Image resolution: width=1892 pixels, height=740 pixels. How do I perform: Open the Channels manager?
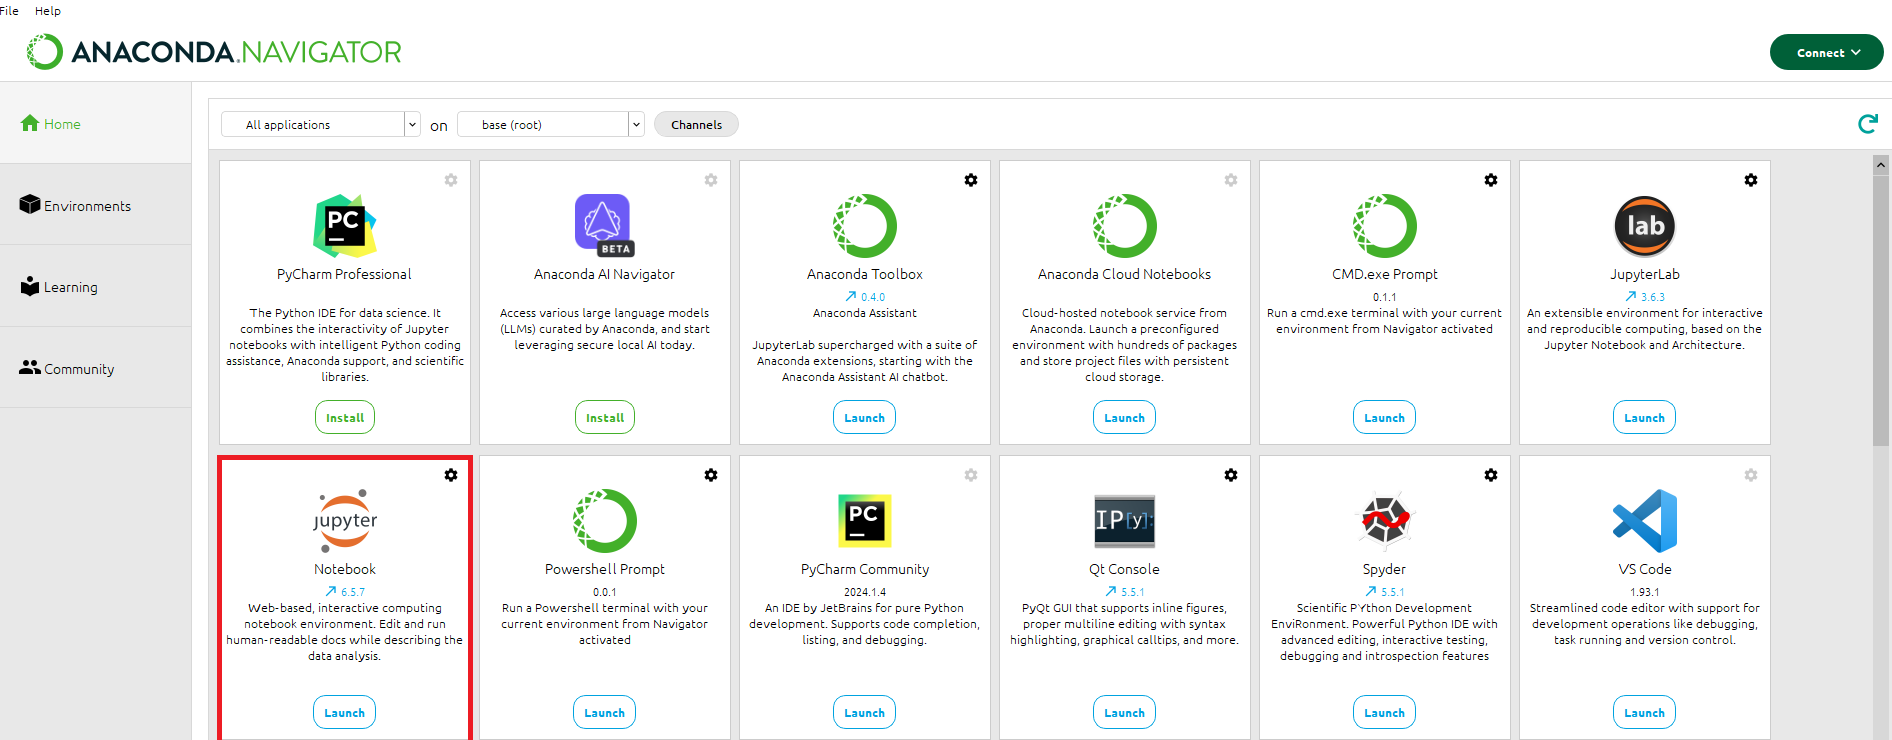(696, 124)
